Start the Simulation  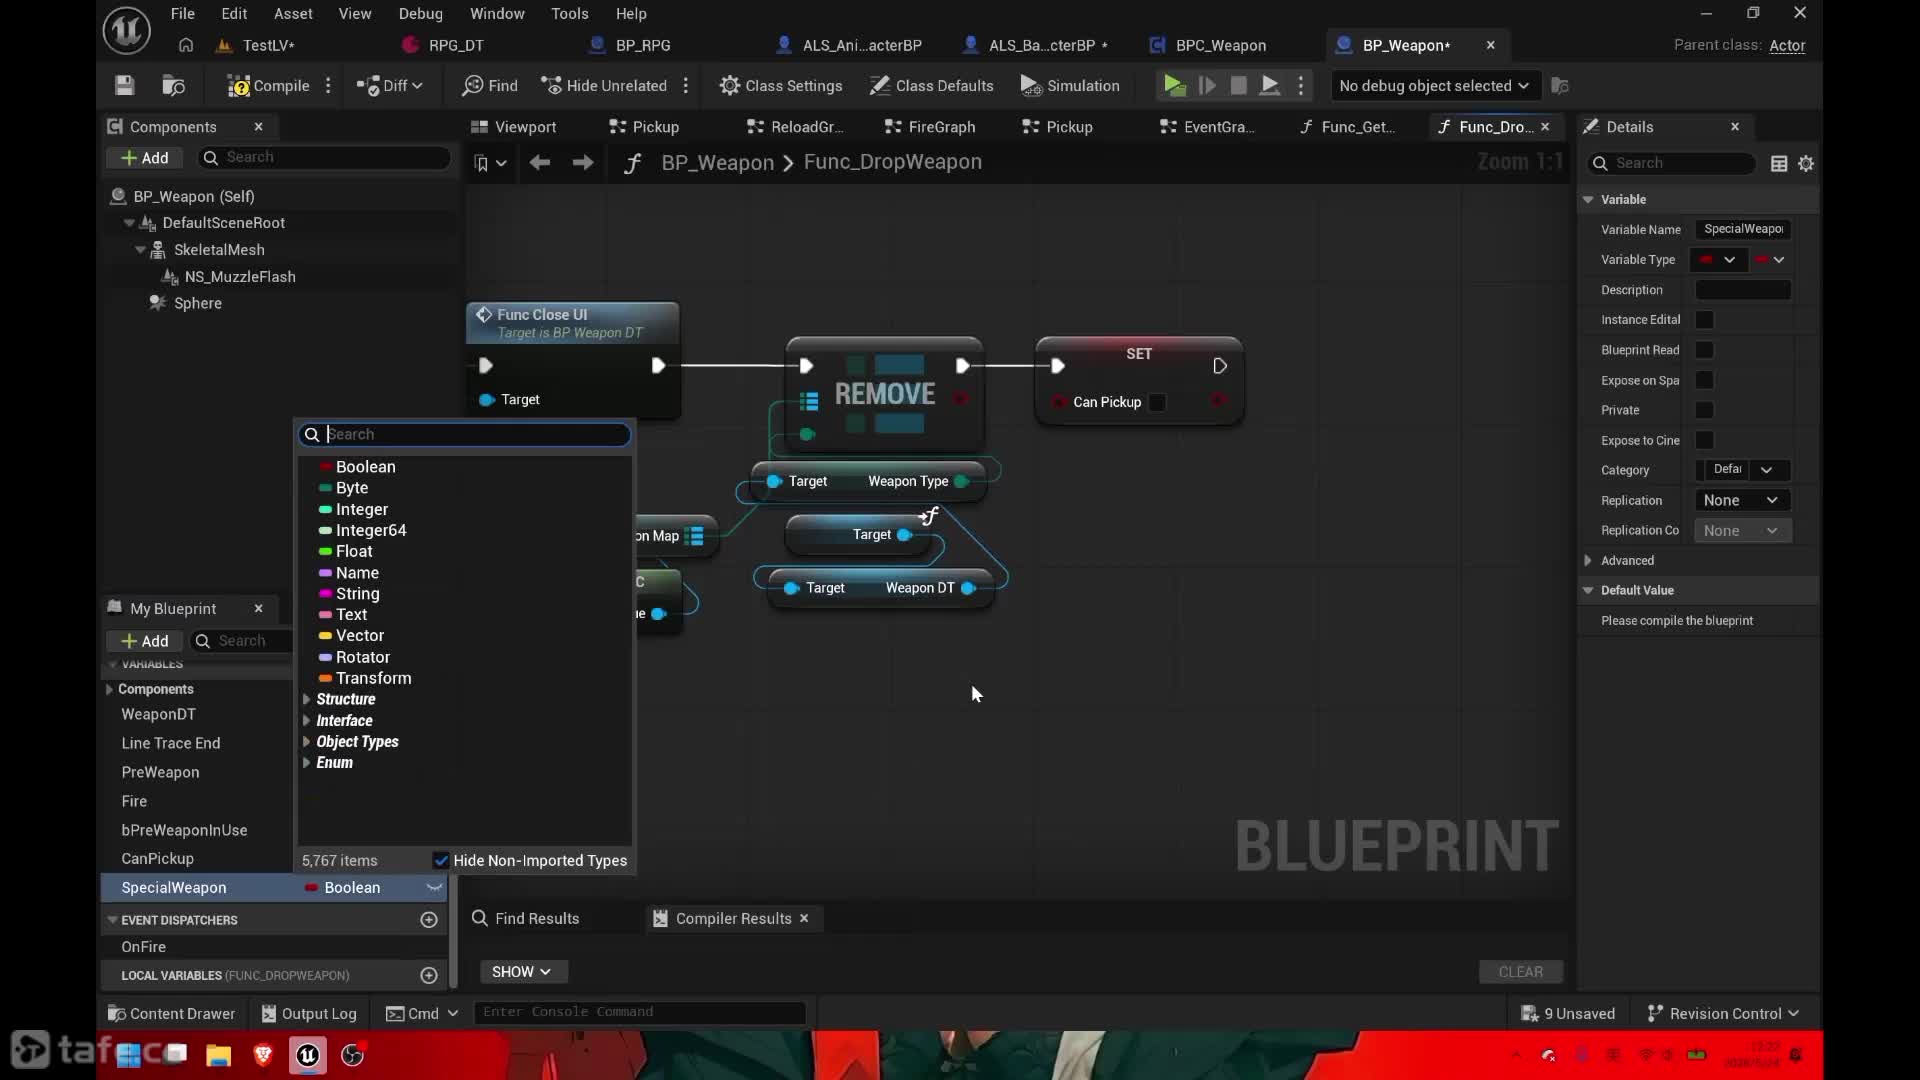click(1070, 86)
